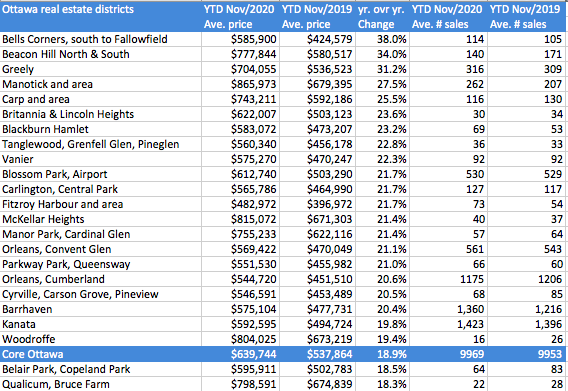
Task: Select the 'Vanier' district cell
Action: (x=101, y=159)
